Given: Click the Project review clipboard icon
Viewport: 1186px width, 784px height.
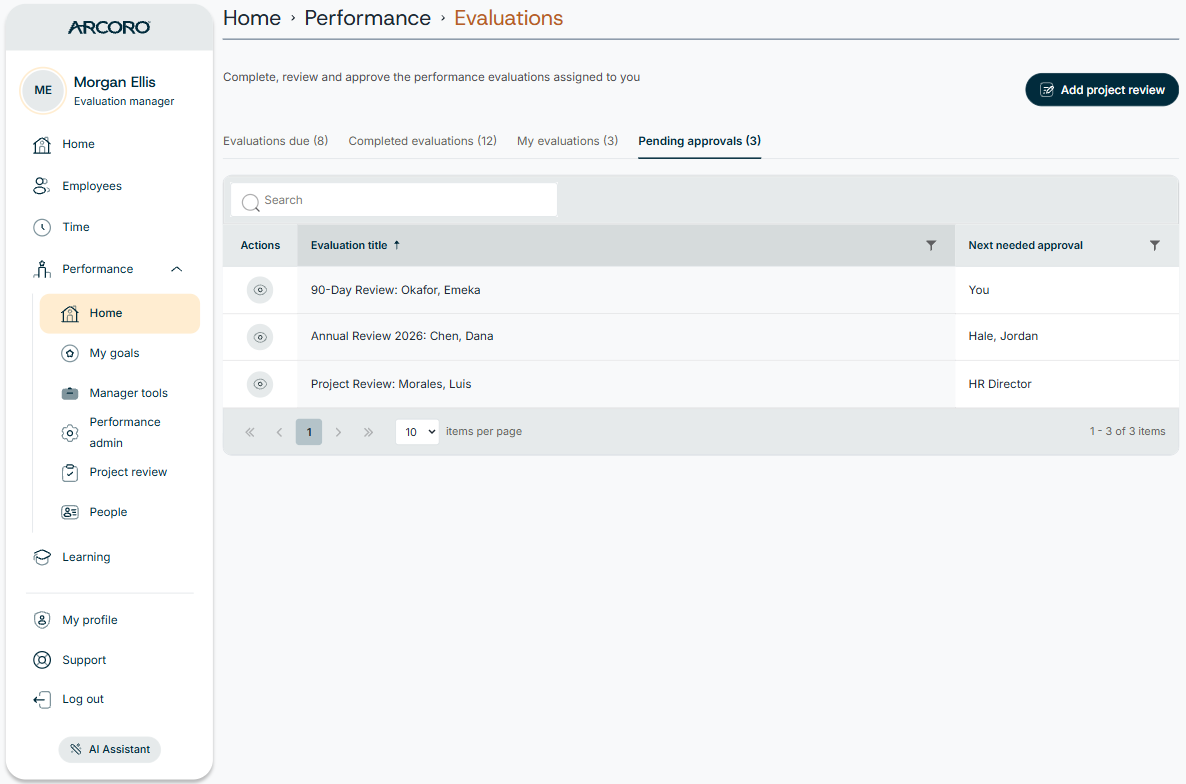Looking at the screenshot, I should 70,473.
